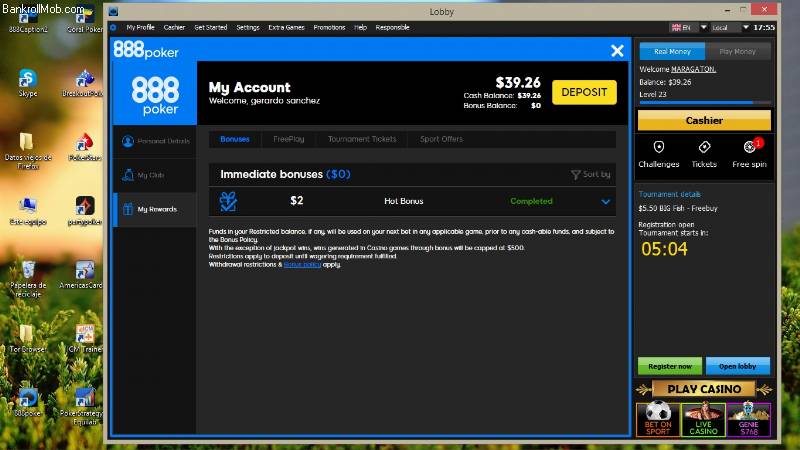The image size is (800, 450).
Task: Select the Tournament Tickets tab
Action: pyautogui.click(x=362, y=139)
